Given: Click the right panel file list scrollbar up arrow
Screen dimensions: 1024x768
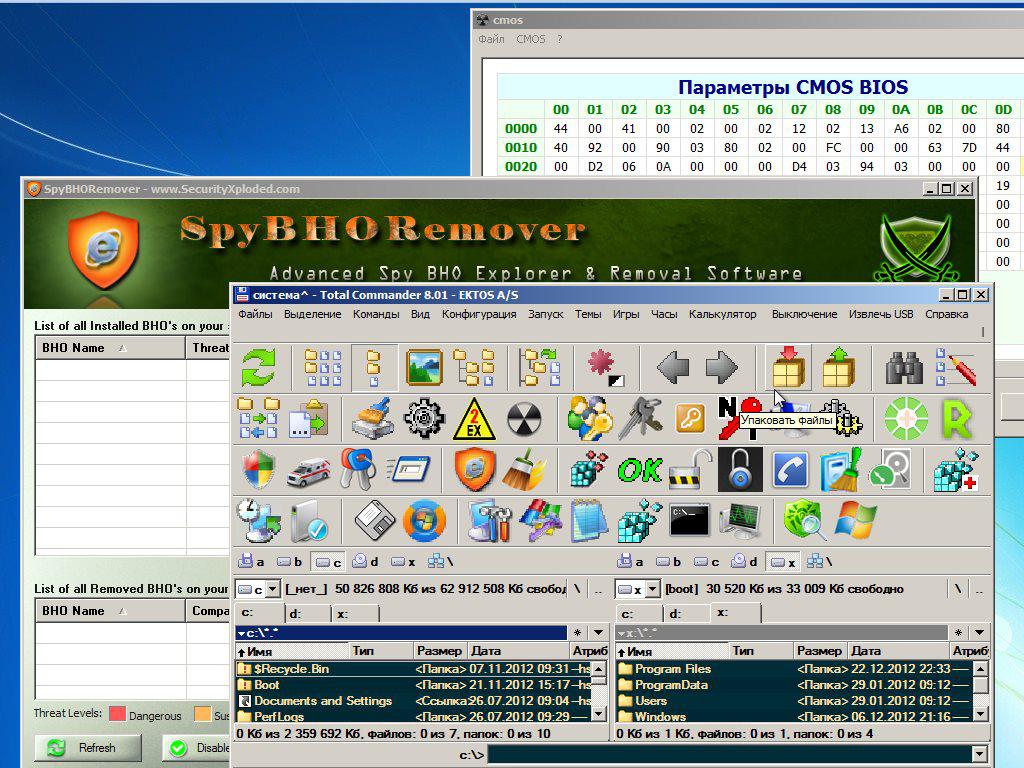Looking at the screenshot, I should point(980,669).
